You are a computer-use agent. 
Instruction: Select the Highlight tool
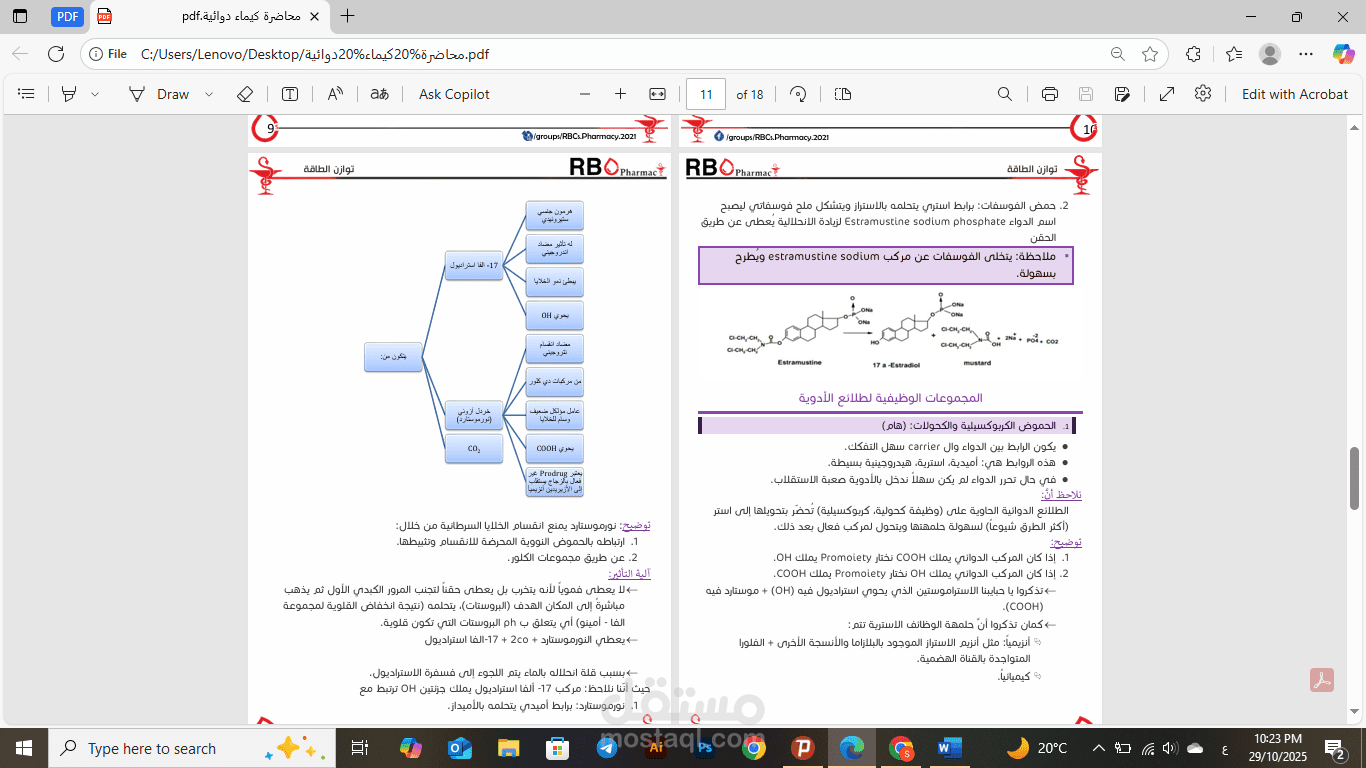(x=69, y=94)
